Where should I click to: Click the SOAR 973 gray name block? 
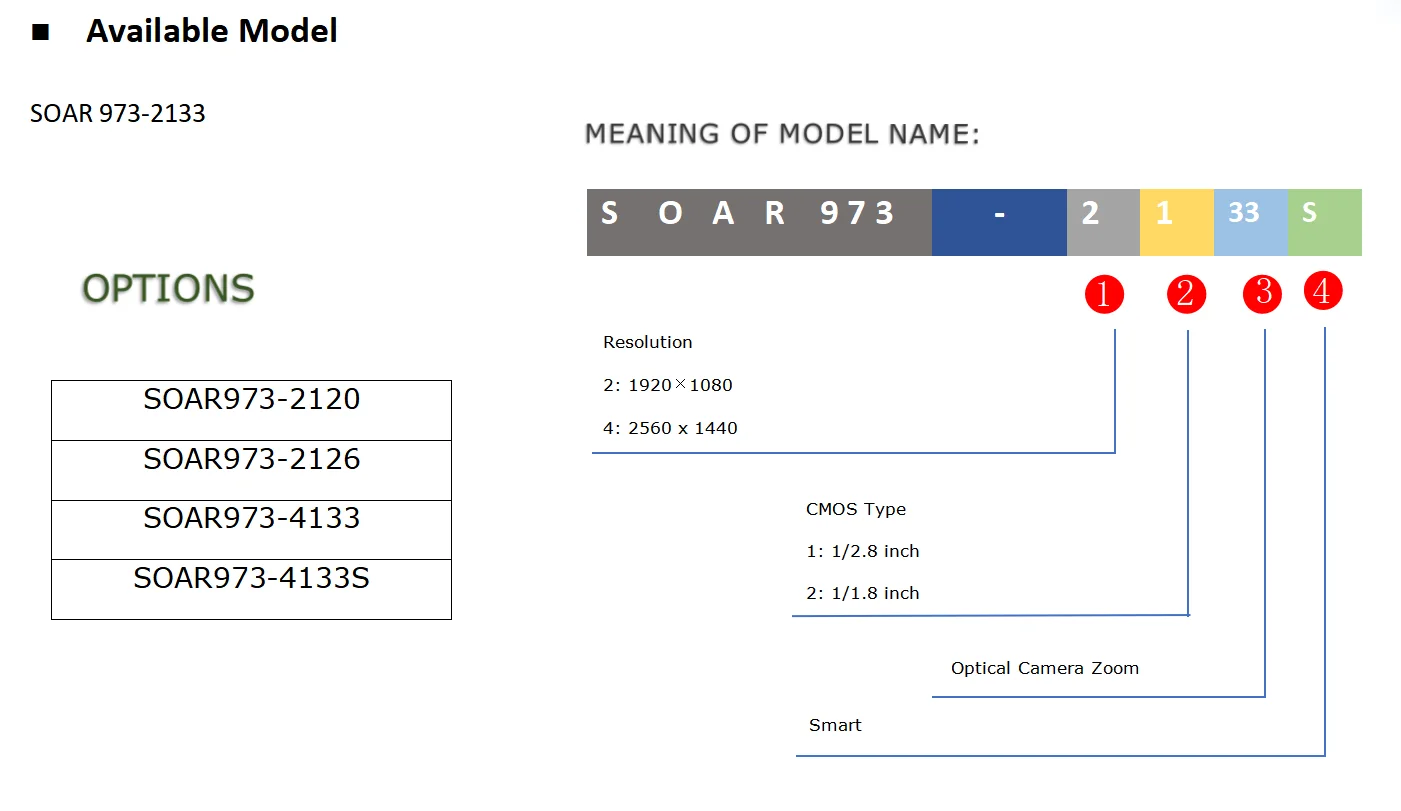pyautogui.click(x=759, y=222)
